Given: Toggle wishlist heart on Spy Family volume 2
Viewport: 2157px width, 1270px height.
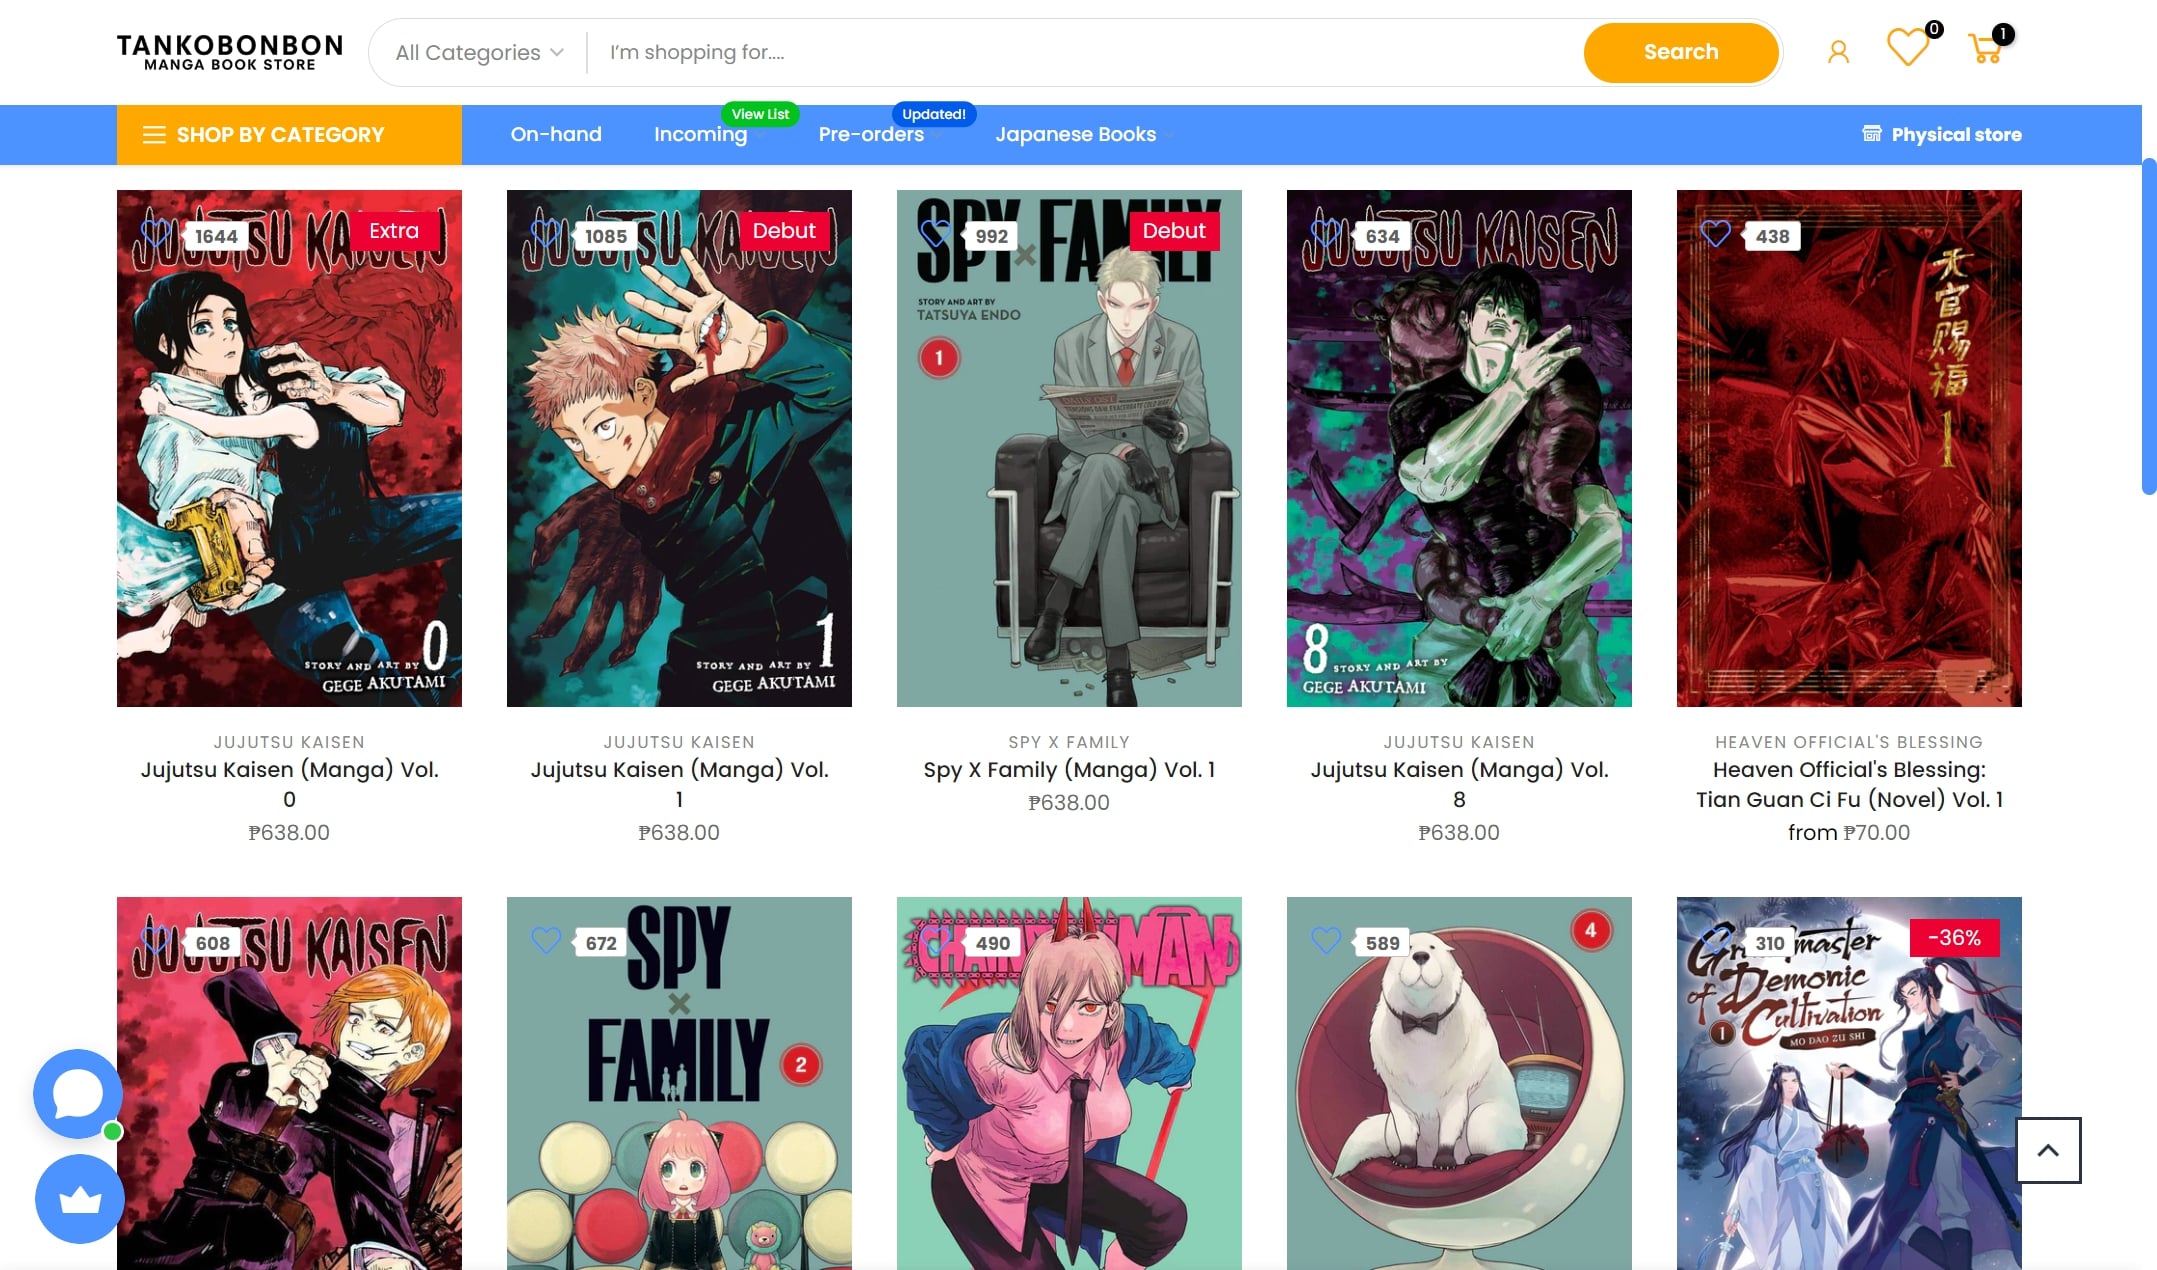Looking at the screenshot, I should click(545, 941).
